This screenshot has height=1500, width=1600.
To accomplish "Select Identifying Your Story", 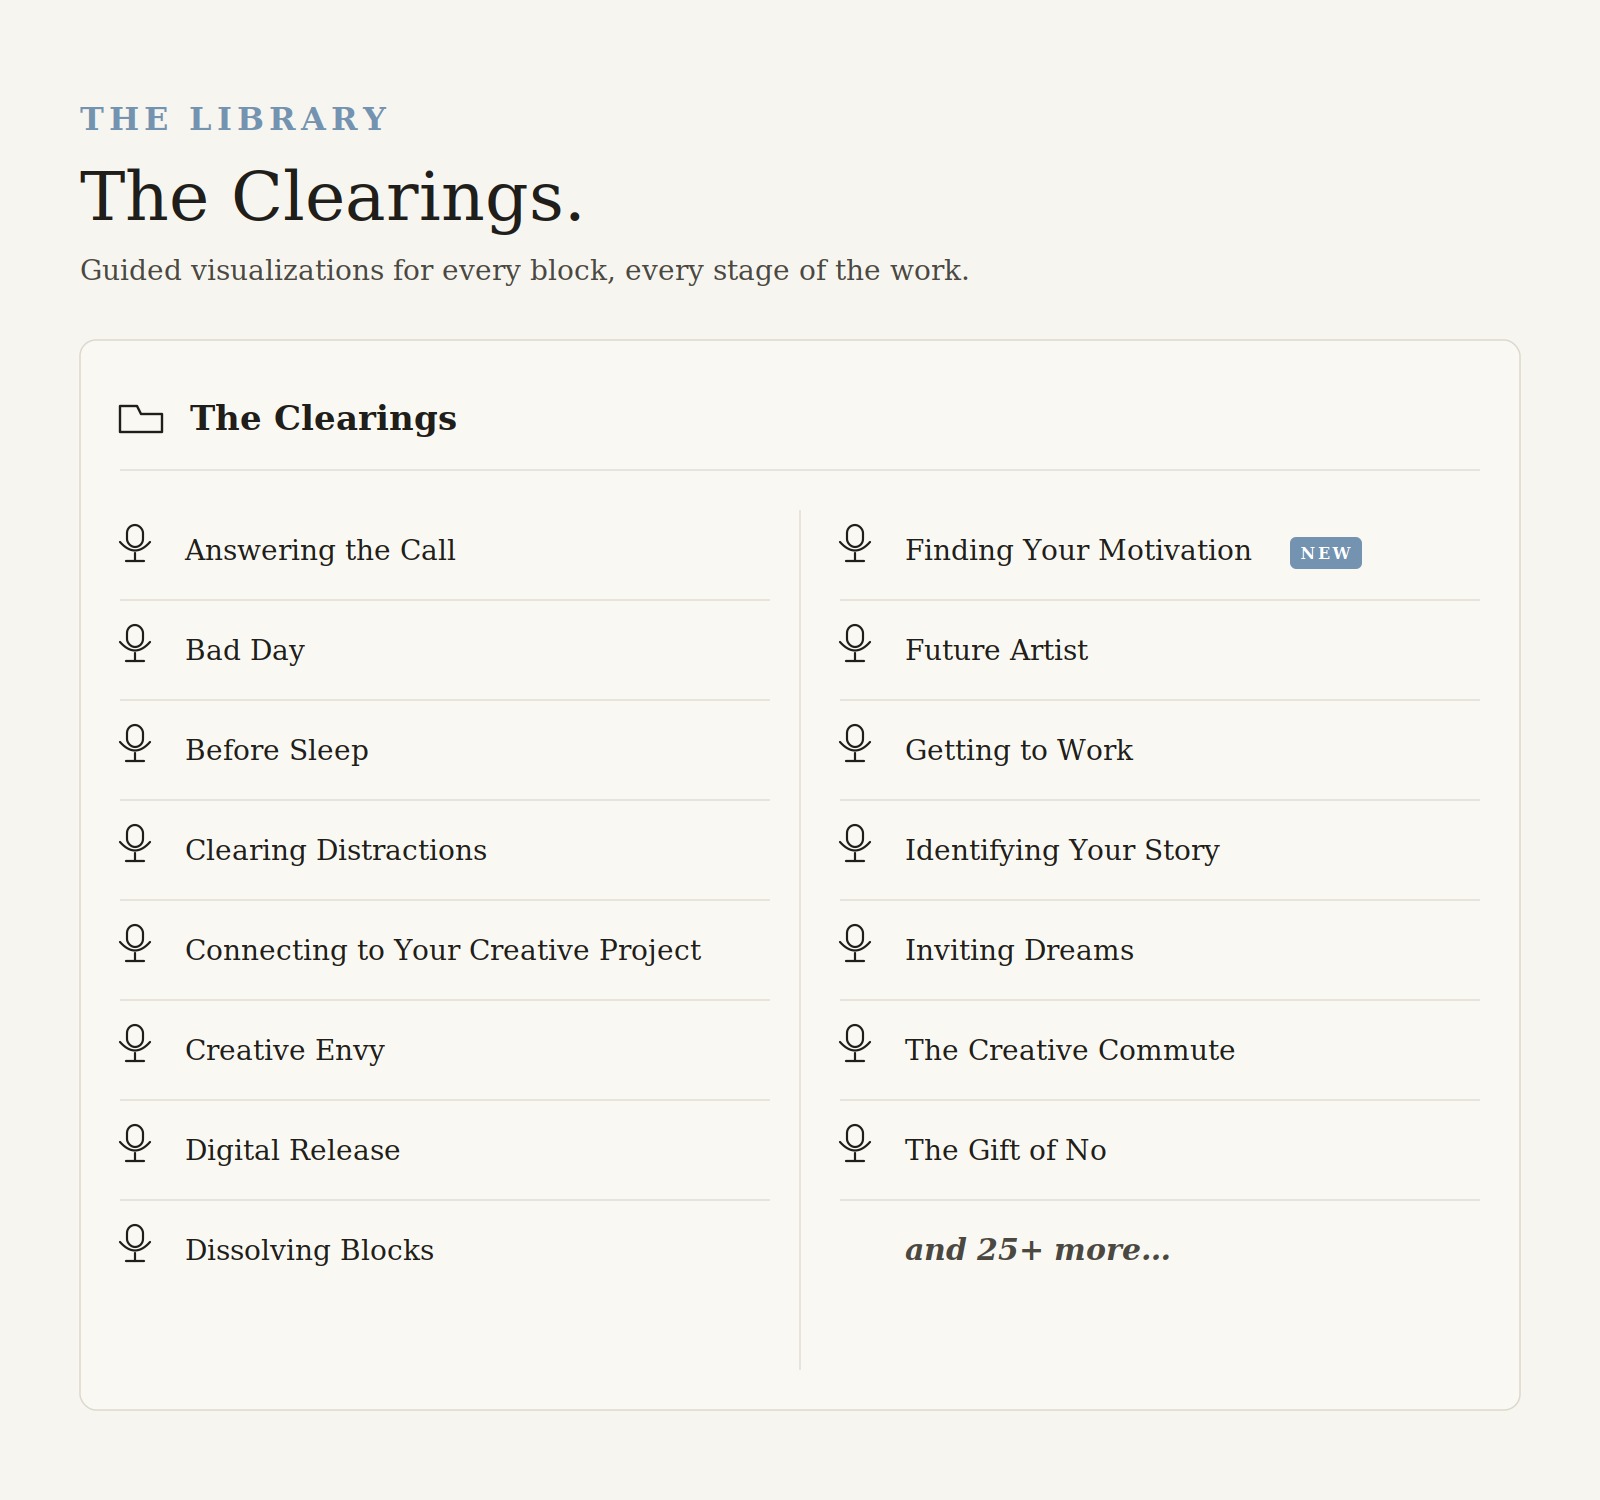I will (1062, 850).
